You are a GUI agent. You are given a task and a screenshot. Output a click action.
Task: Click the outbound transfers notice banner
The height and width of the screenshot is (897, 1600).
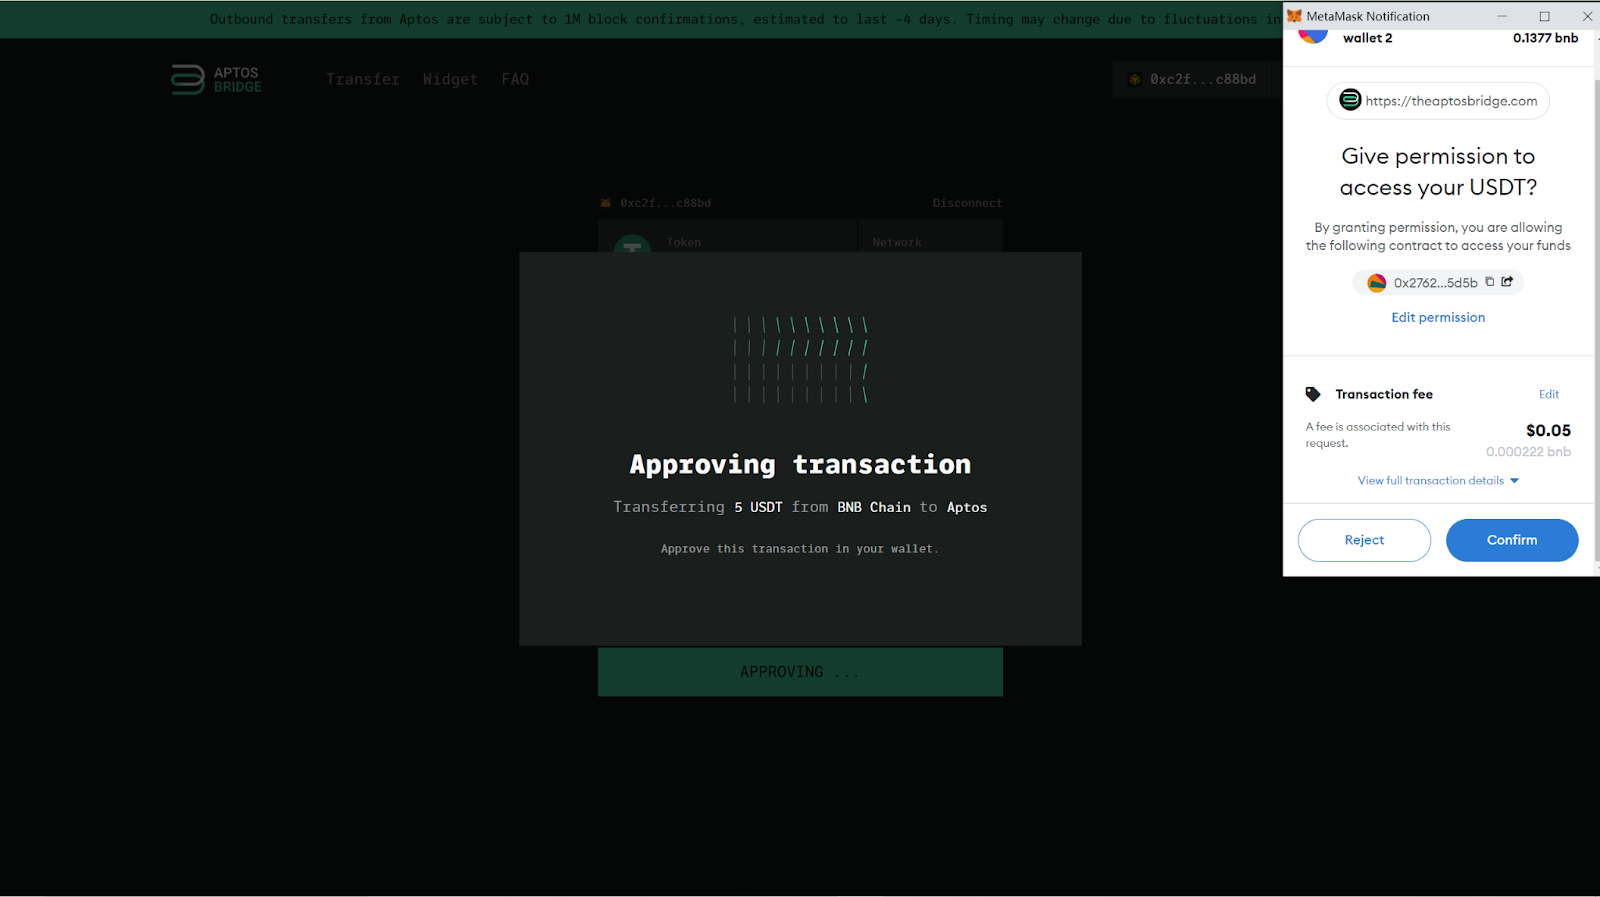(641, 19)
